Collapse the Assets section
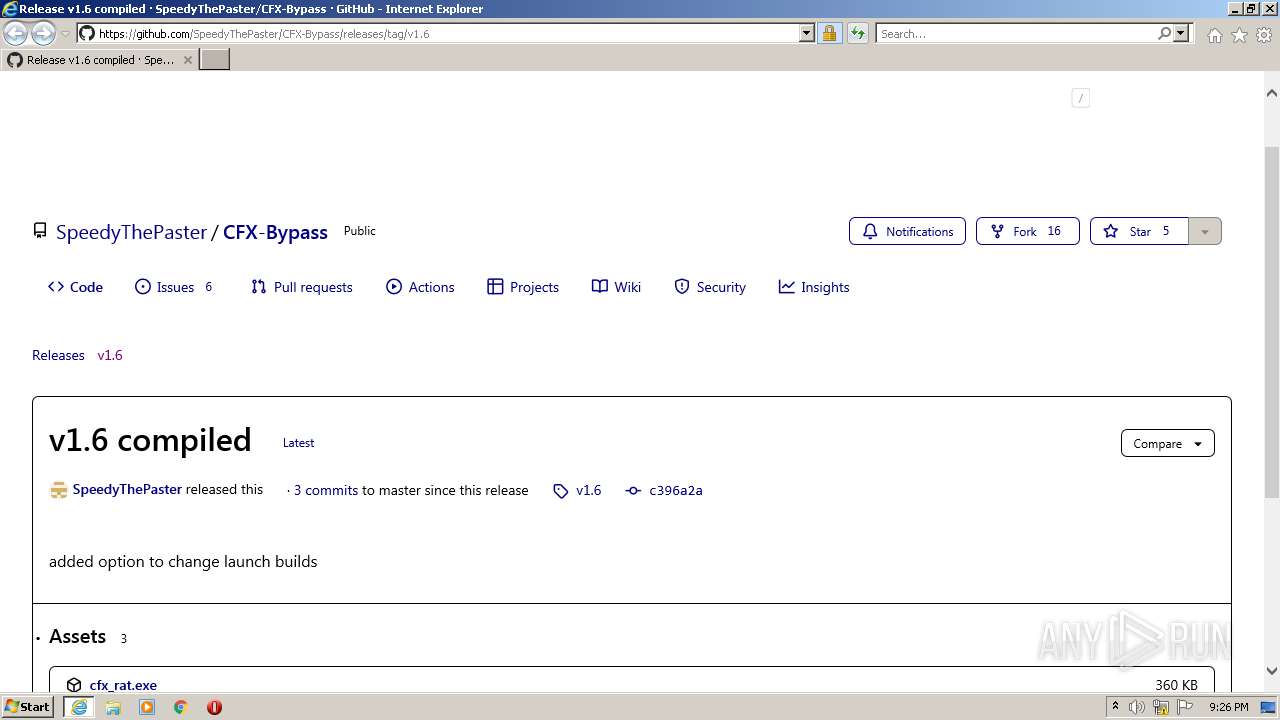Image resolution: width=1280 pixels, height=720 pixels. pyautogui.click(x=77, y=637)
